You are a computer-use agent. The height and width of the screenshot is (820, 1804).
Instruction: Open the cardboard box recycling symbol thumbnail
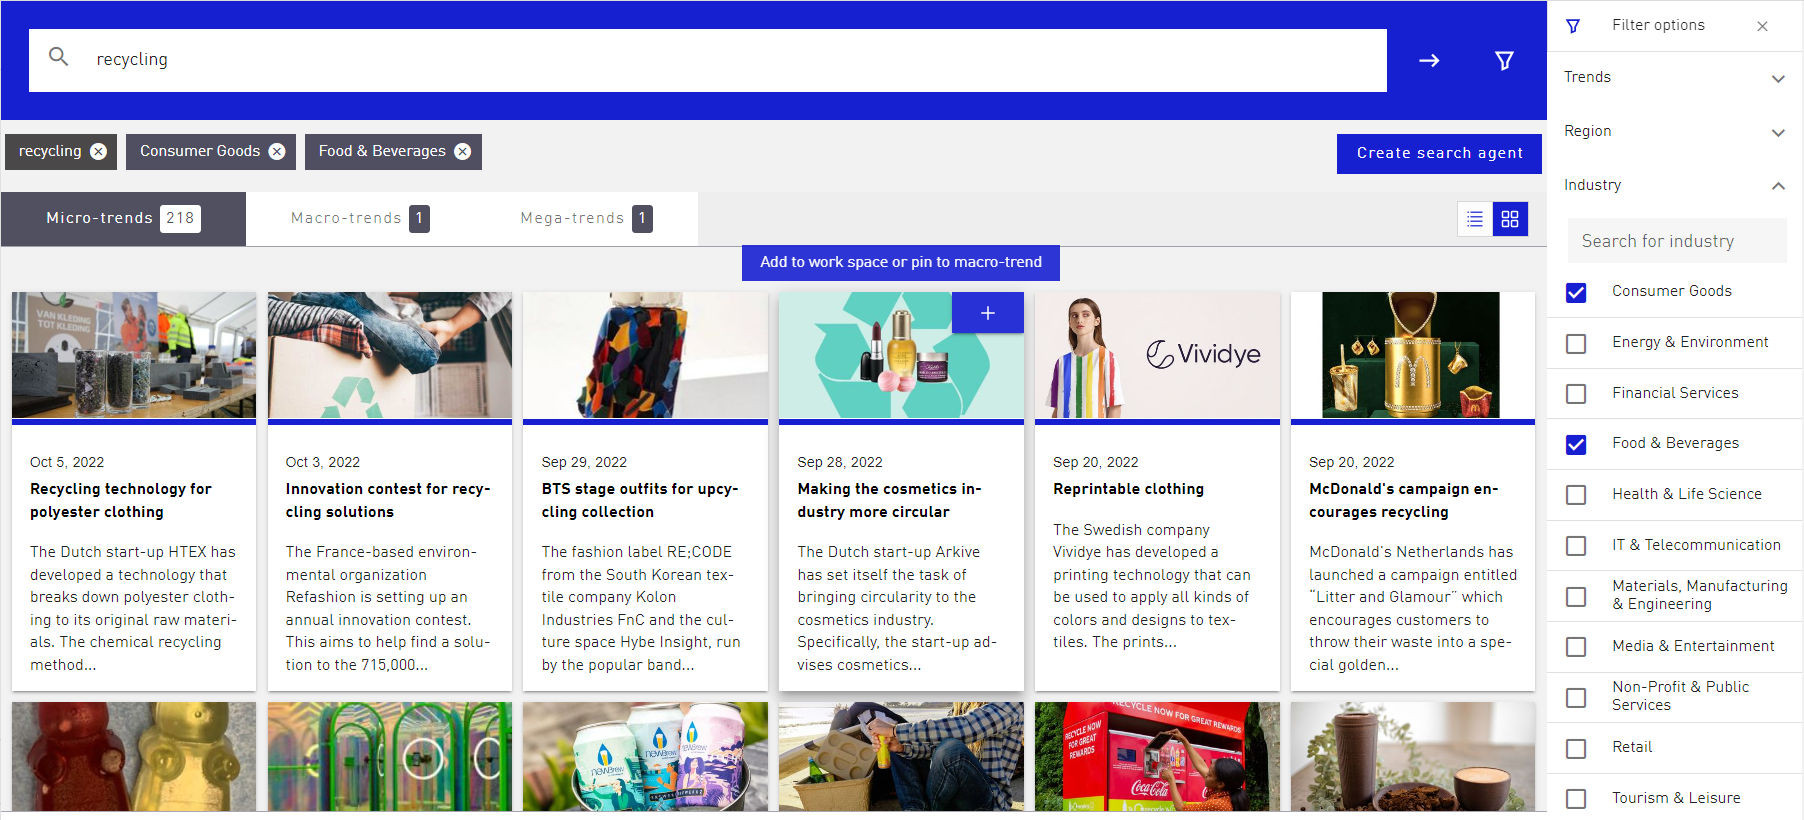coord(390,355)
